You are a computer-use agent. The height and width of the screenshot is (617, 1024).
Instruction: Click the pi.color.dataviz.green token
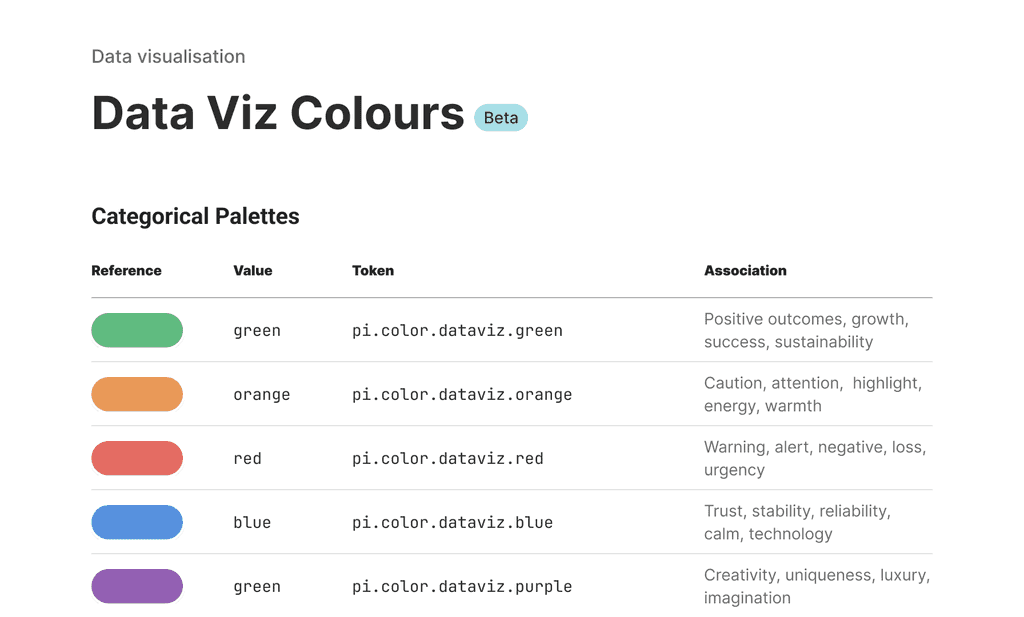coord(457,330)
